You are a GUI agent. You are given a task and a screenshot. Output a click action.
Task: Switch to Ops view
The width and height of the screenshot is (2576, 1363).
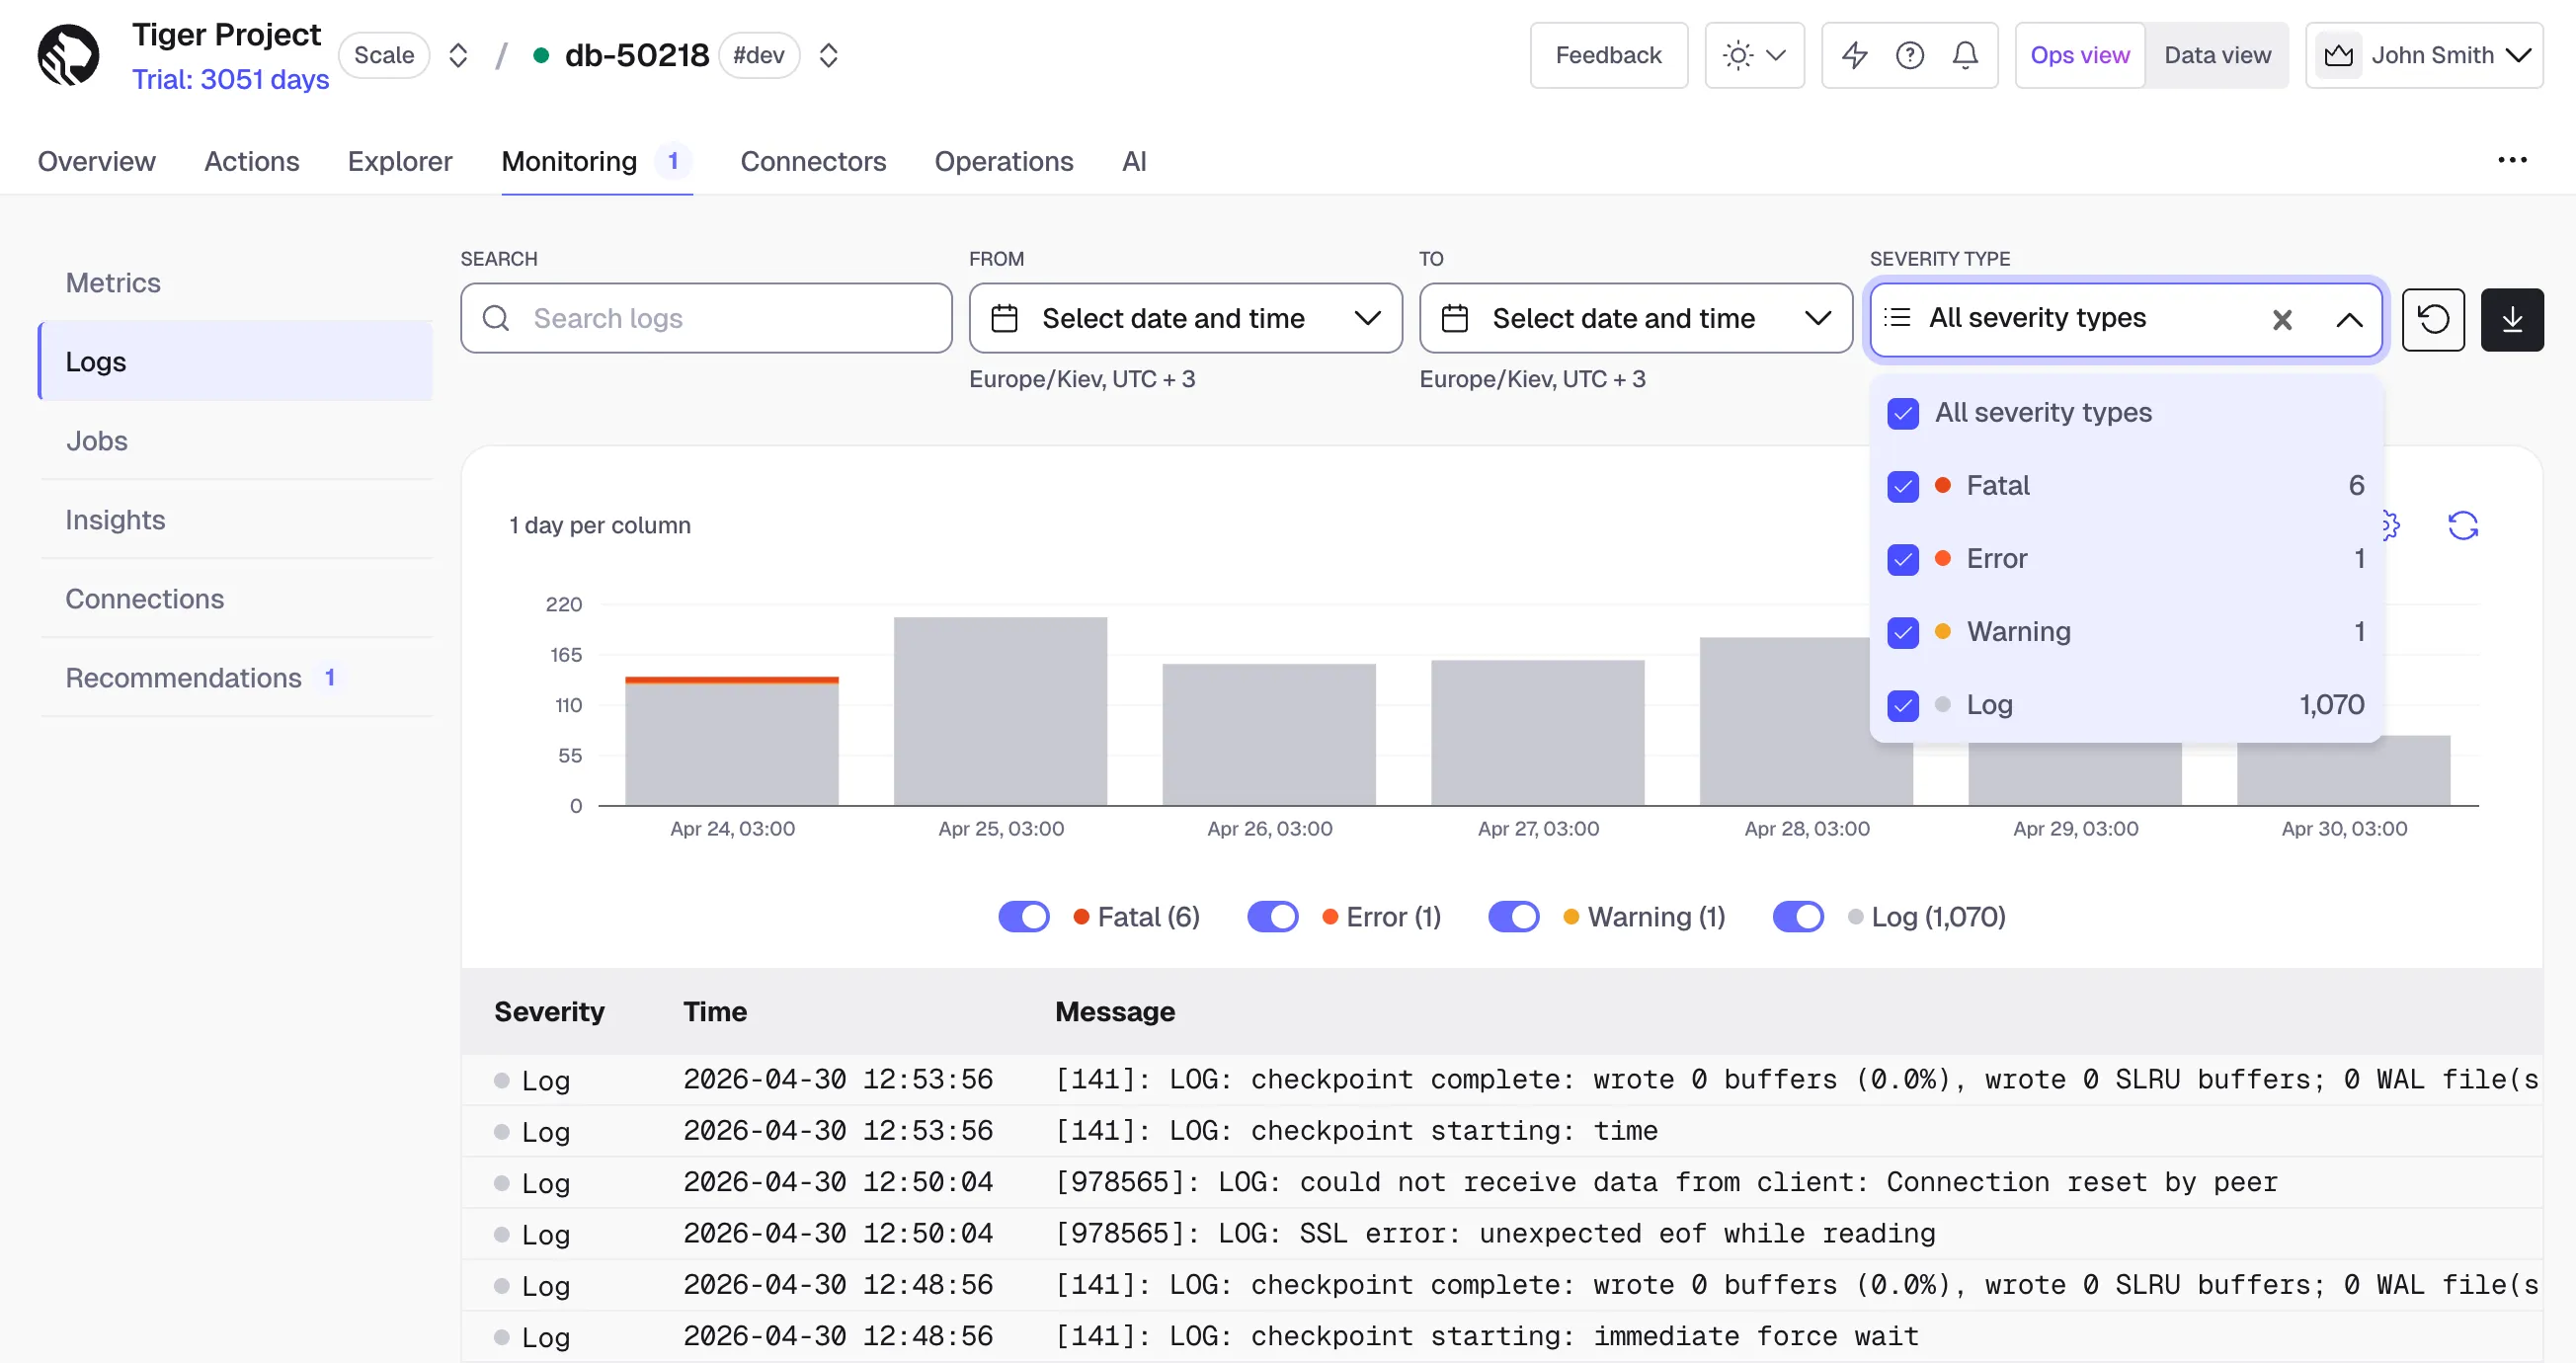(2079, 55)
